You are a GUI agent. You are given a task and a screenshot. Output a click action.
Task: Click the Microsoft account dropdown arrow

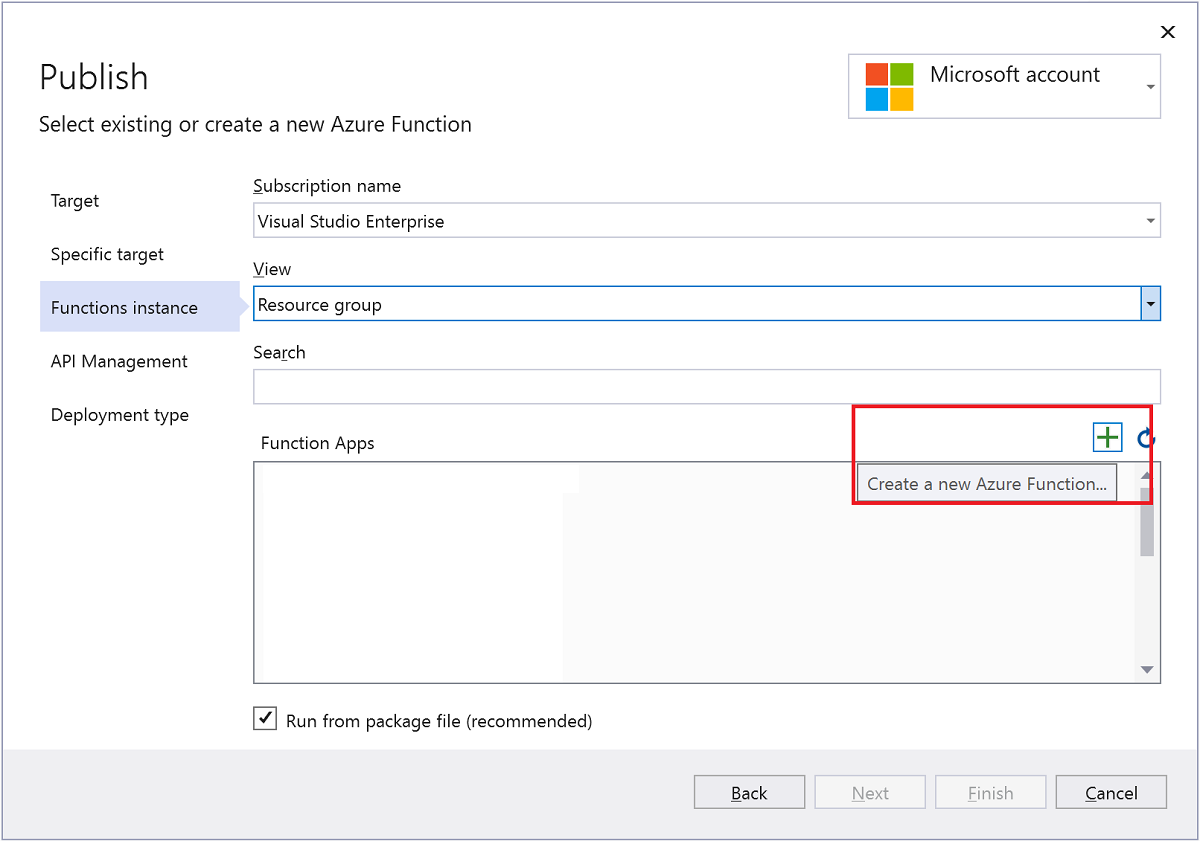(x=1151, y=86)
